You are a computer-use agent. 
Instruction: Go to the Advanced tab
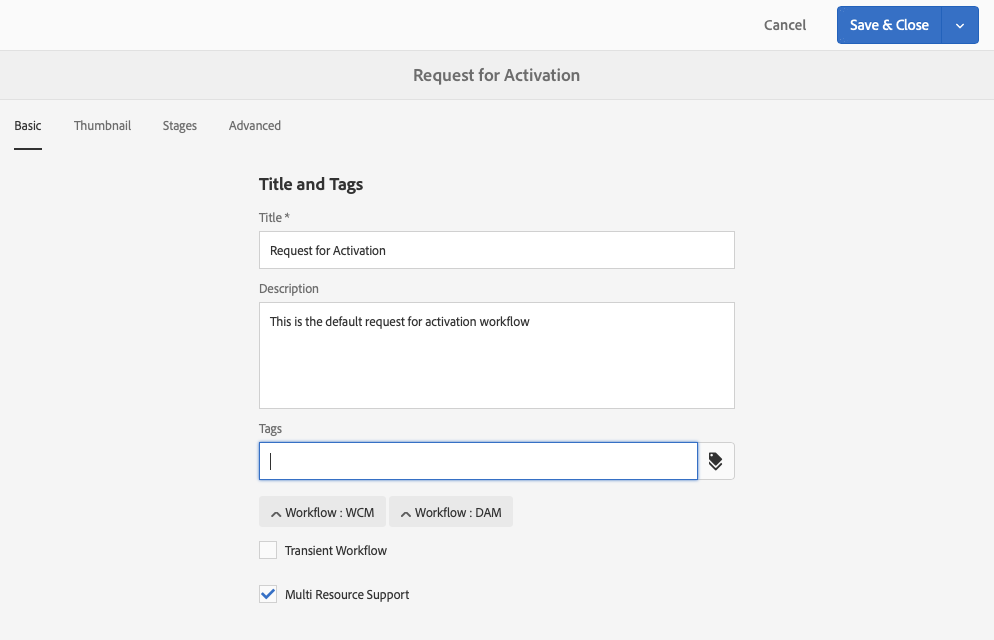click(x=255, y=126)
